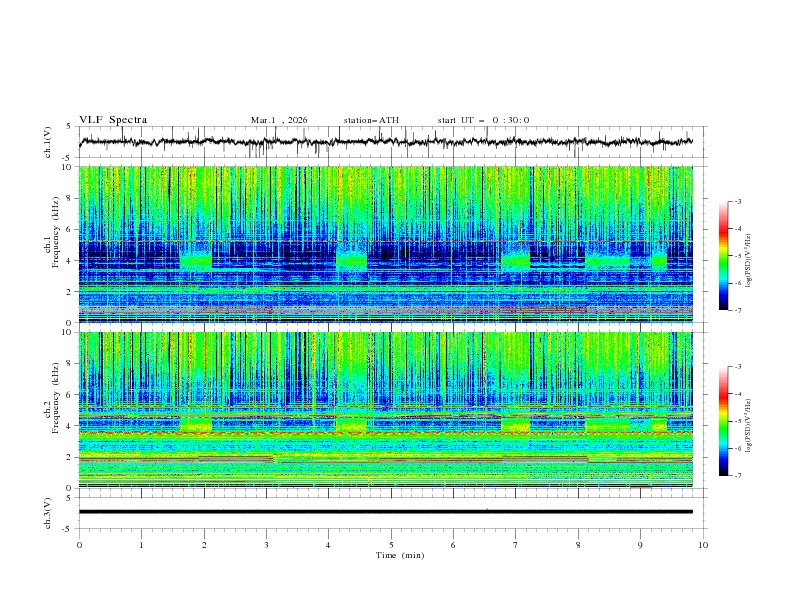Click the "9" tick on the Time axis
Image resolution: width=792 pixels, height=612 pixels.
[x=640, y=545]
